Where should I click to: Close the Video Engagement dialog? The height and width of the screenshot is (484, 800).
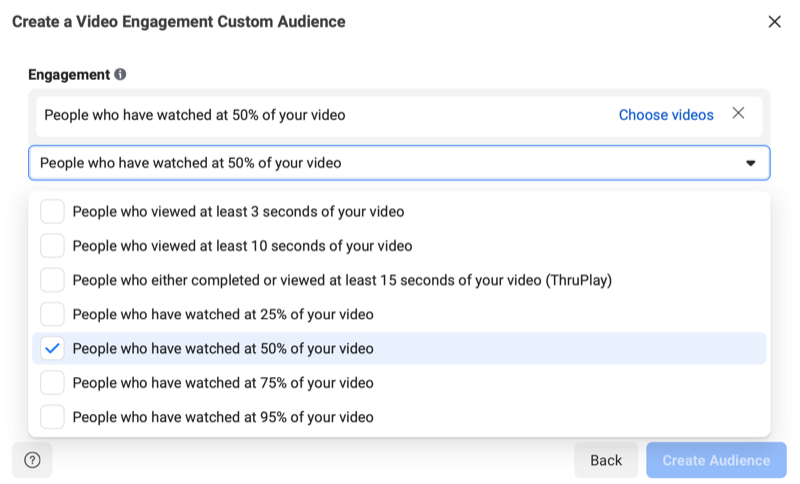pyautogui.click(x=774, y=21)
